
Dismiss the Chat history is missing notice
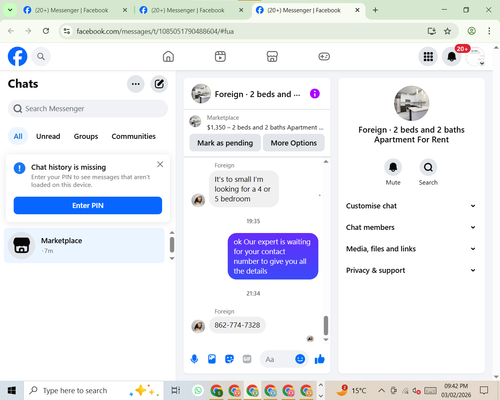(x=160, y=164)
